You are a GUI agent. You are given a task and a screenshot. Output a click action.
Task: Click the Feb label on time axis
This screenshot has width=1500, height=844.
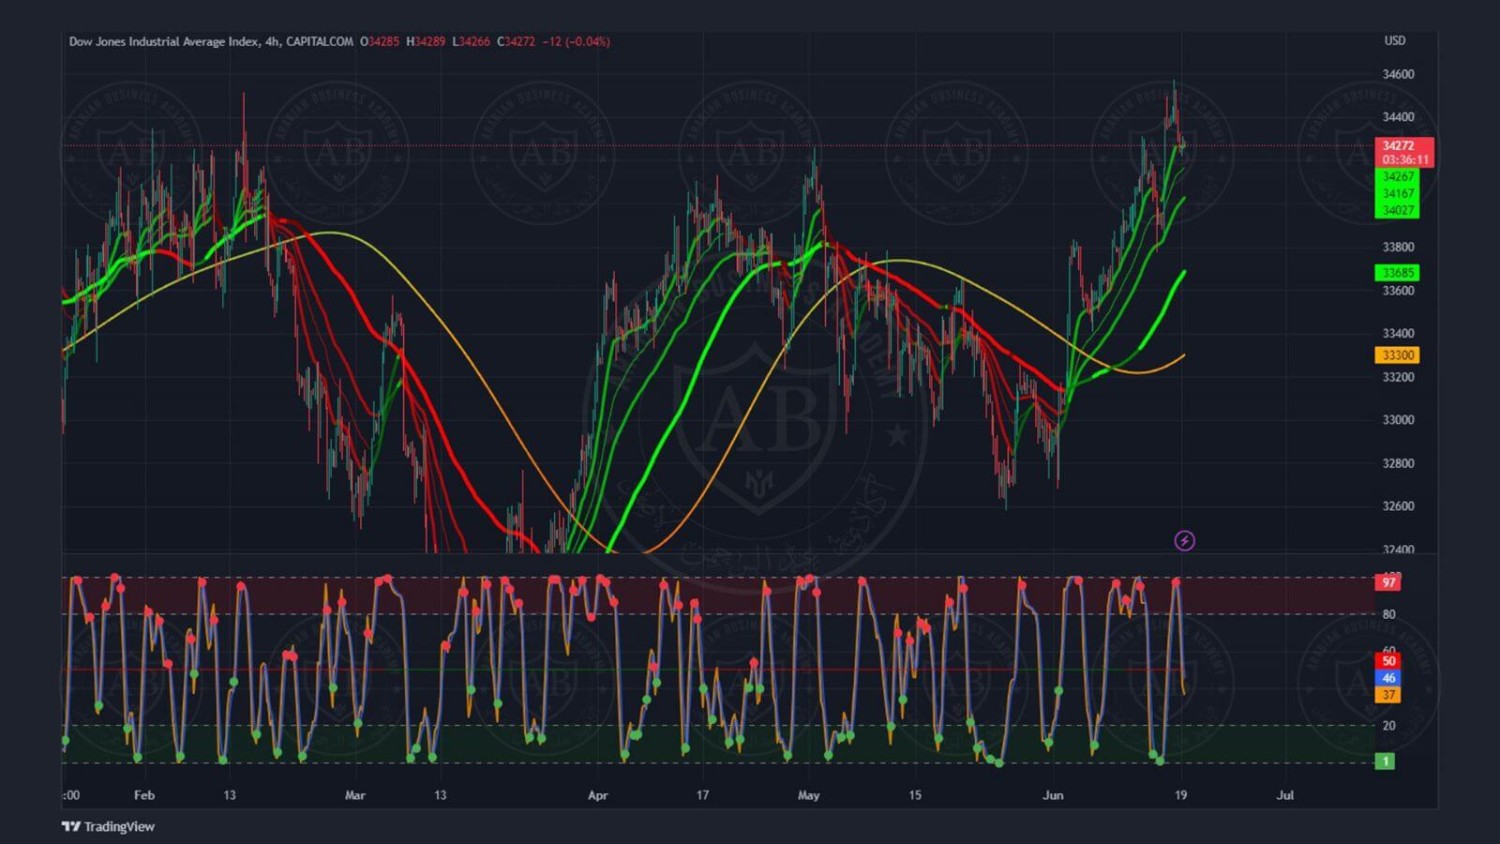click(x=144, y=795)
